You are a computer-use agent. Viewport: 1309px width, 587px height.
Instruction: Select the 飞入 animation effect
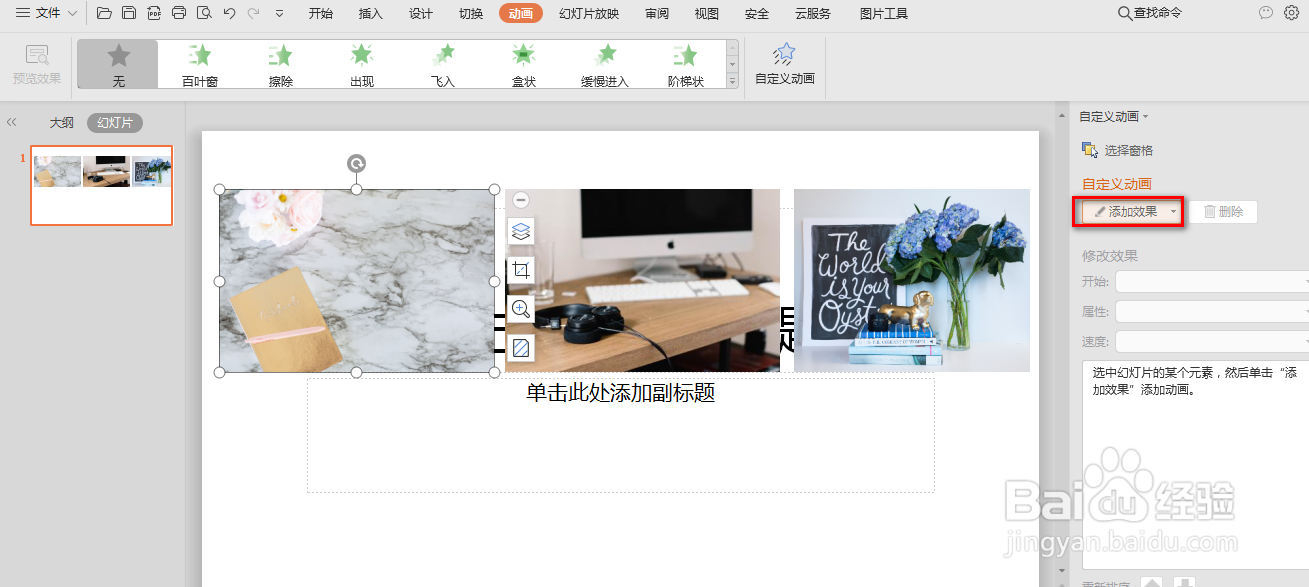(443, 65)
